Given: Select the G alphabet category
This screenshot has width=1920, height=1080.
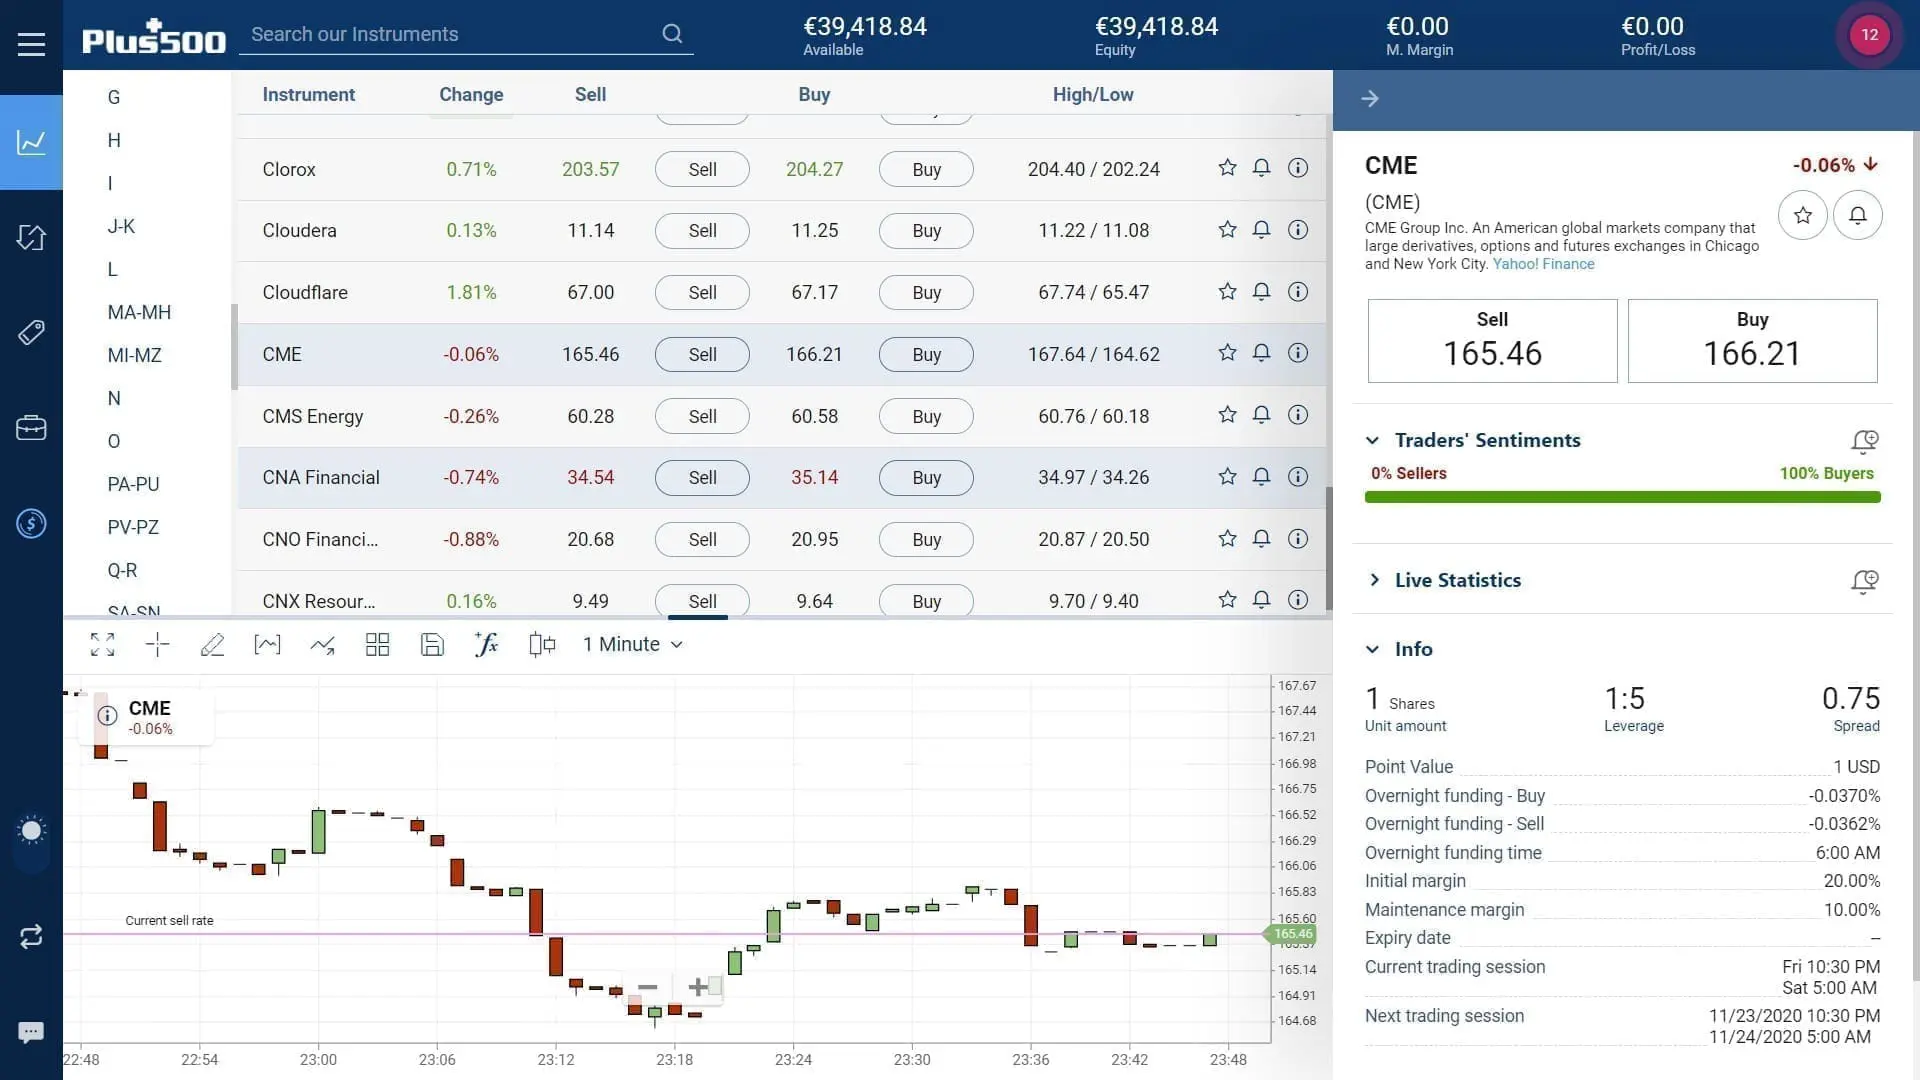Looking at the screenshot, I should click(114, 97).
